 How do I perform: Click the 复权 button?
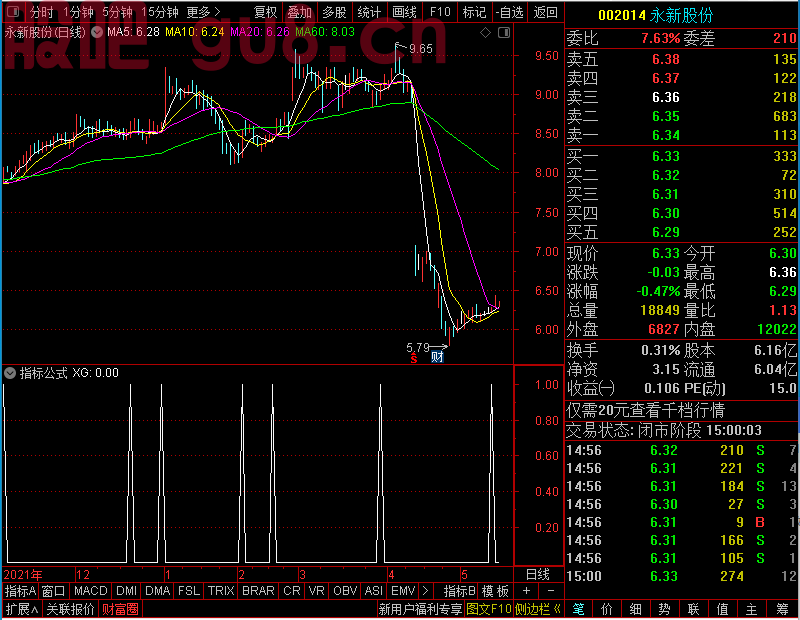point(265,12)
